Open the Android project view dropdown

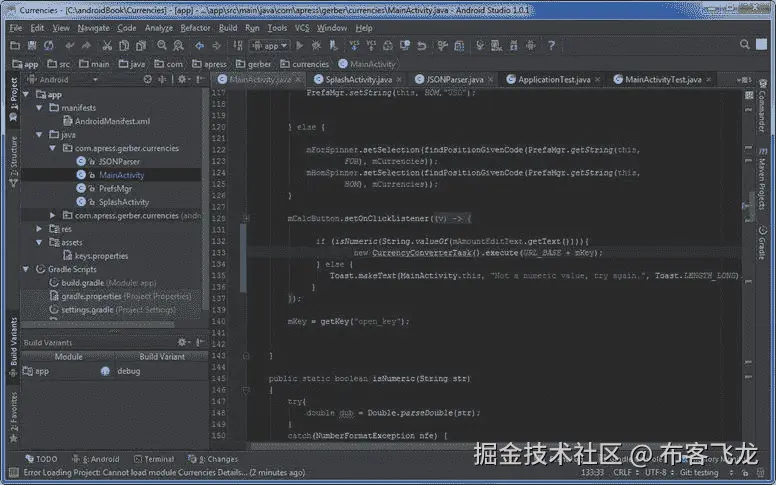62,79
